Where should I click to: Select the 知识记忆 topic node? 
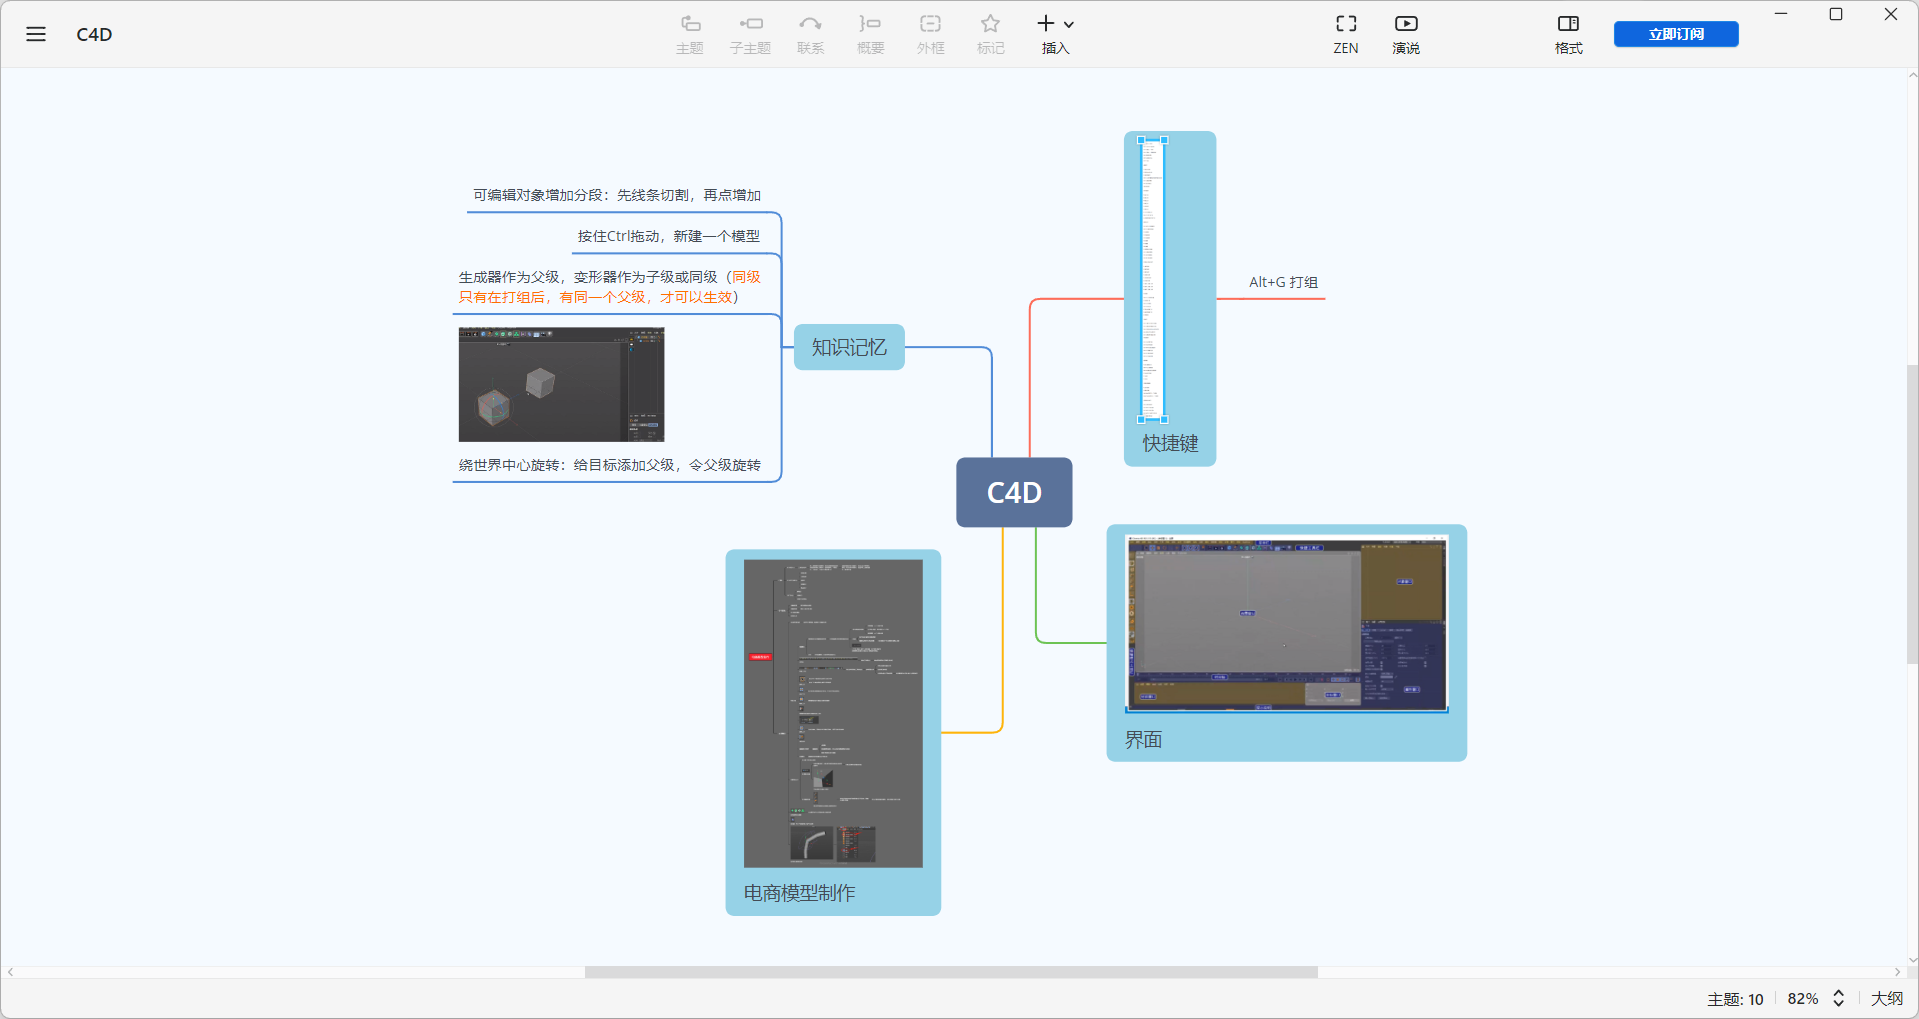pyautogui.click(x=849, y=347)
